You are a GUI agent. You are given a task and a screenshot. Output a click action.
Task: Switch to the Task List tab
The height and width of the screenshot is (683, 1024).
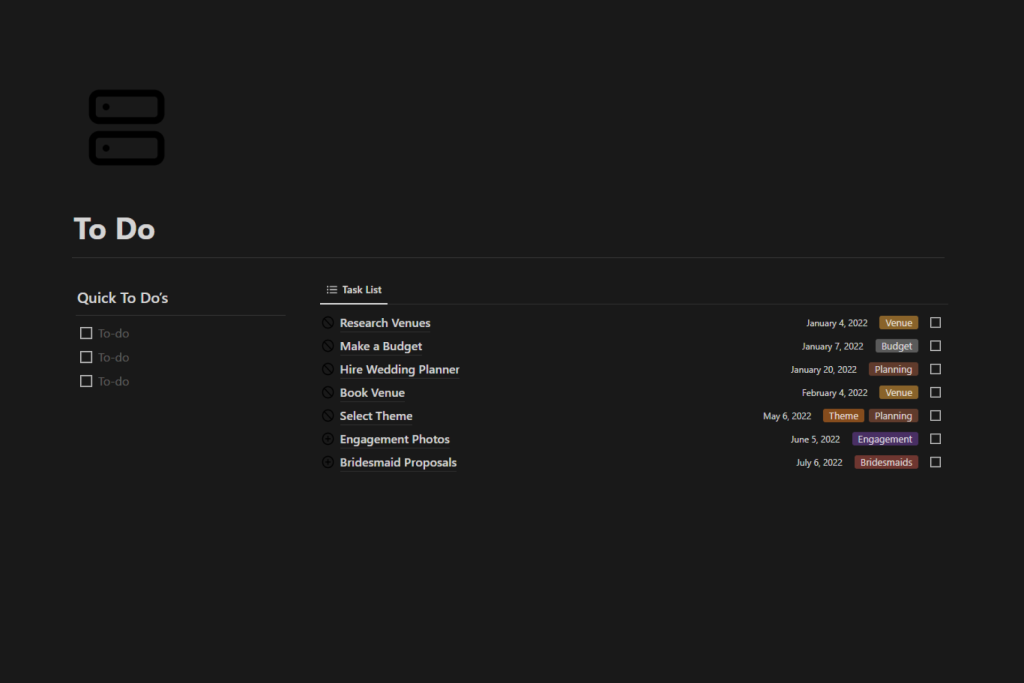coord(354,289)
